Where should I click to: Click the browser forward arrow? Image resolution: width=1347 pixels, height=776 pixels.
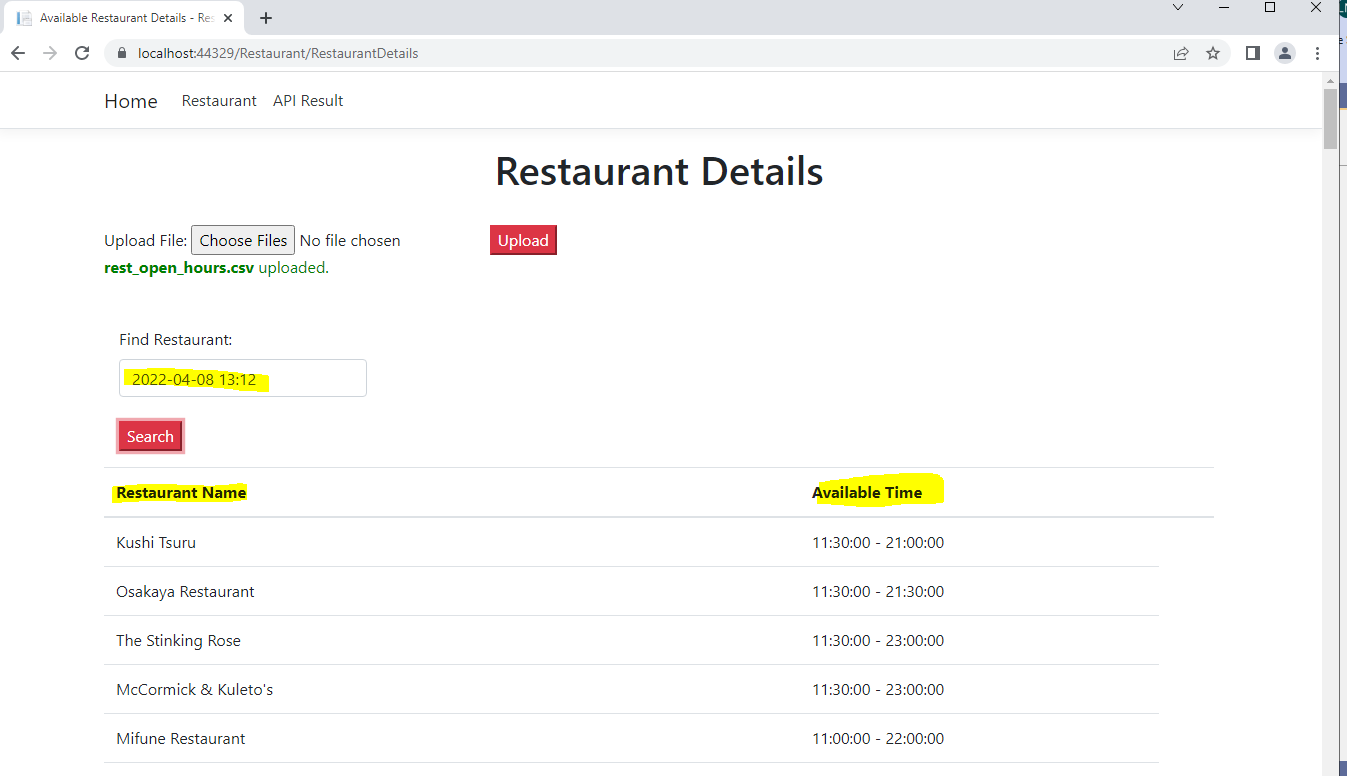pyautogui.click(x=50, y=53)
